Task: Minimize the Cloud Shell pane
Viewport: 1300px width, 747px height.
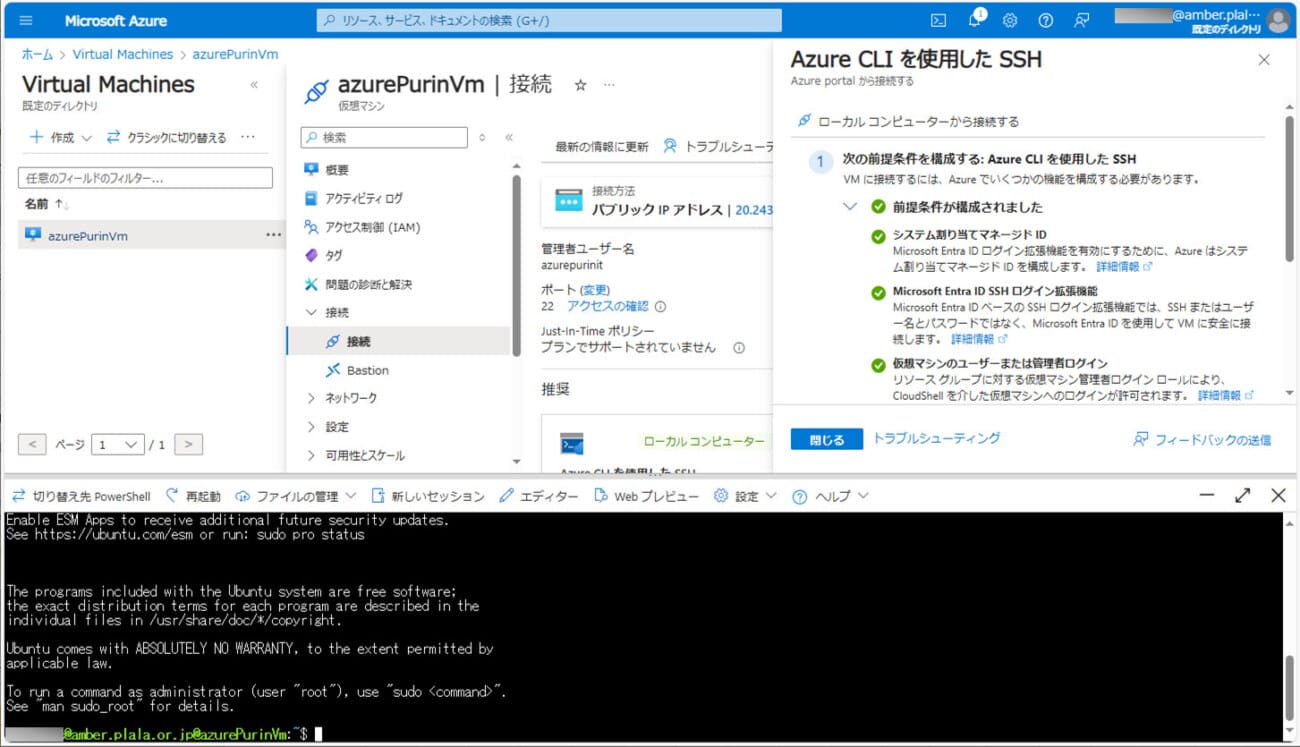Action: tap(1207, 495)
